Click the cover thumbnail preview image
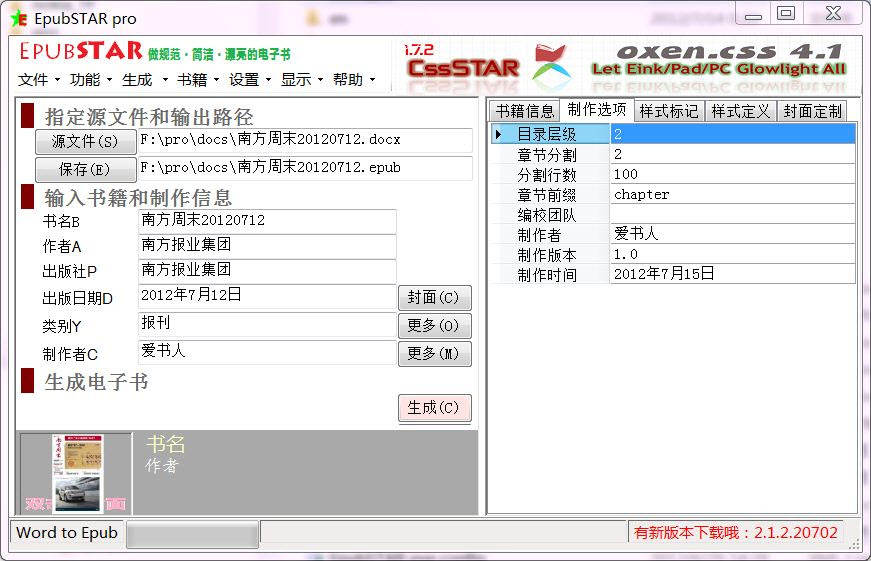Screen dimensions: 871x561 78,473
